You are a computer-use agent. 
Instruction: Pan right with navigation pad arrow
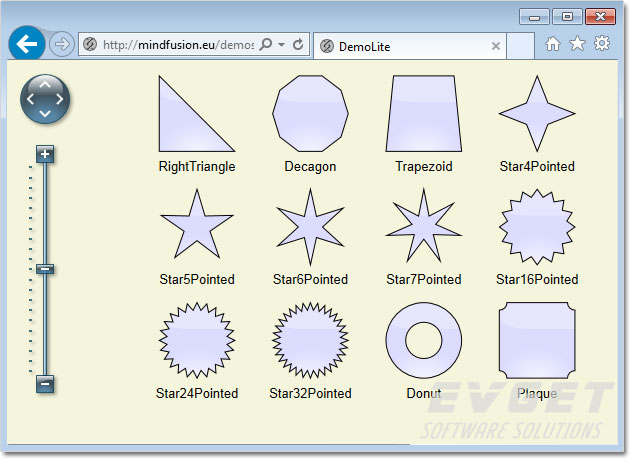pos(59,99)
